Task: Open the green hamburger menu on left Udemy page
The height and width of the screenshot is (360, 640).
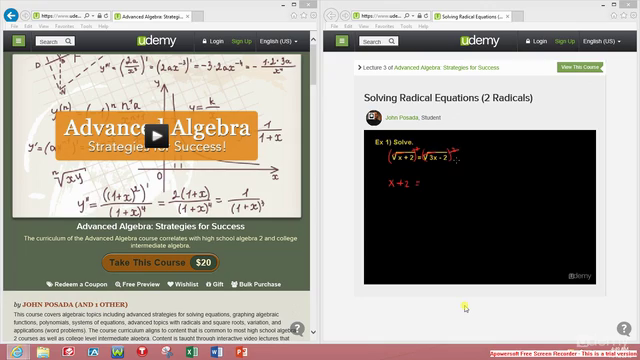Action: click(x=18, y=41)
